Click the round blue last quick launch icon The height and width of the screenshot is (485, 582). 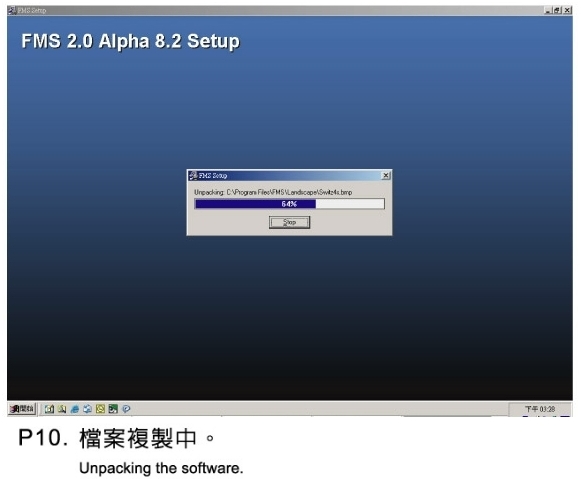coord(126,409)
